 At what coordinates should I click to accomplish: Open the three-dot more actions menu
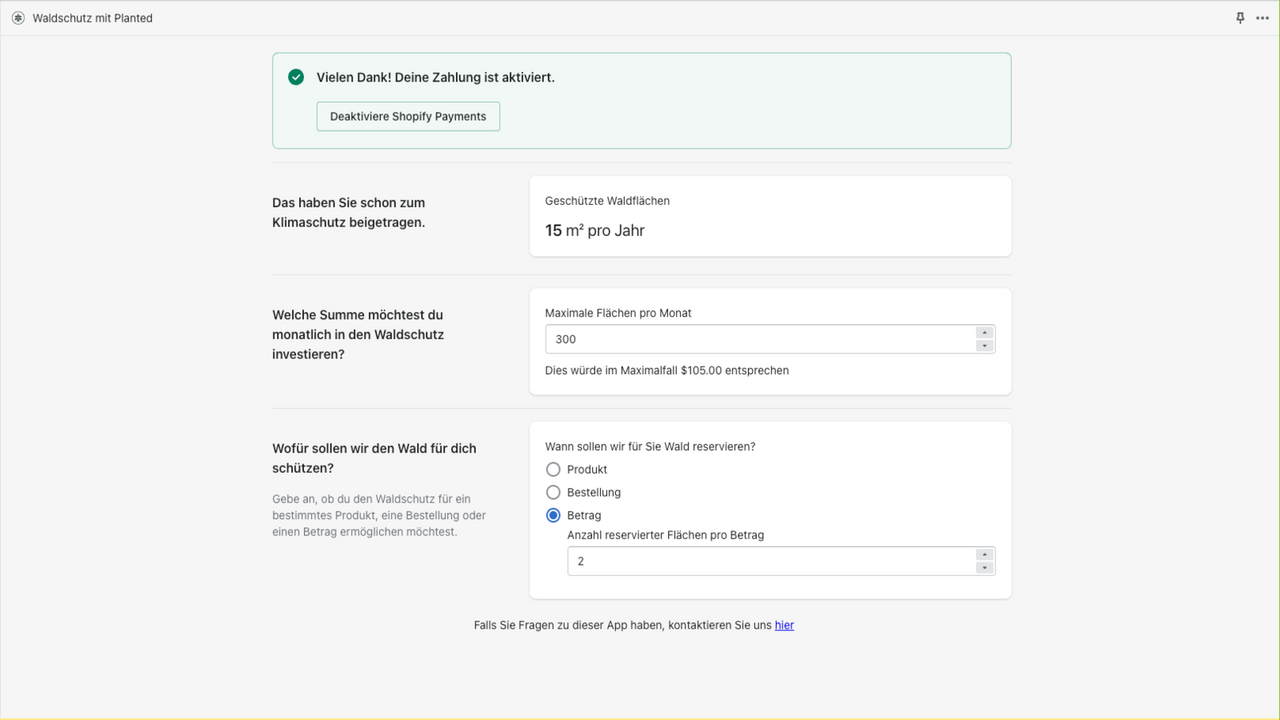point(1262,18)
